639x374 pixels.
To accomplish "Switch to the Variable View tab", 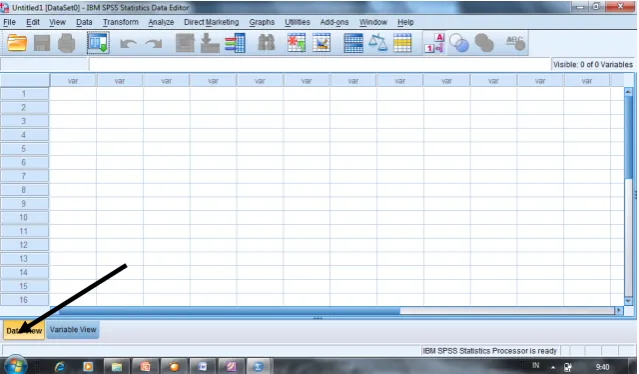I will pyautogui.click(x=73, y=330).
